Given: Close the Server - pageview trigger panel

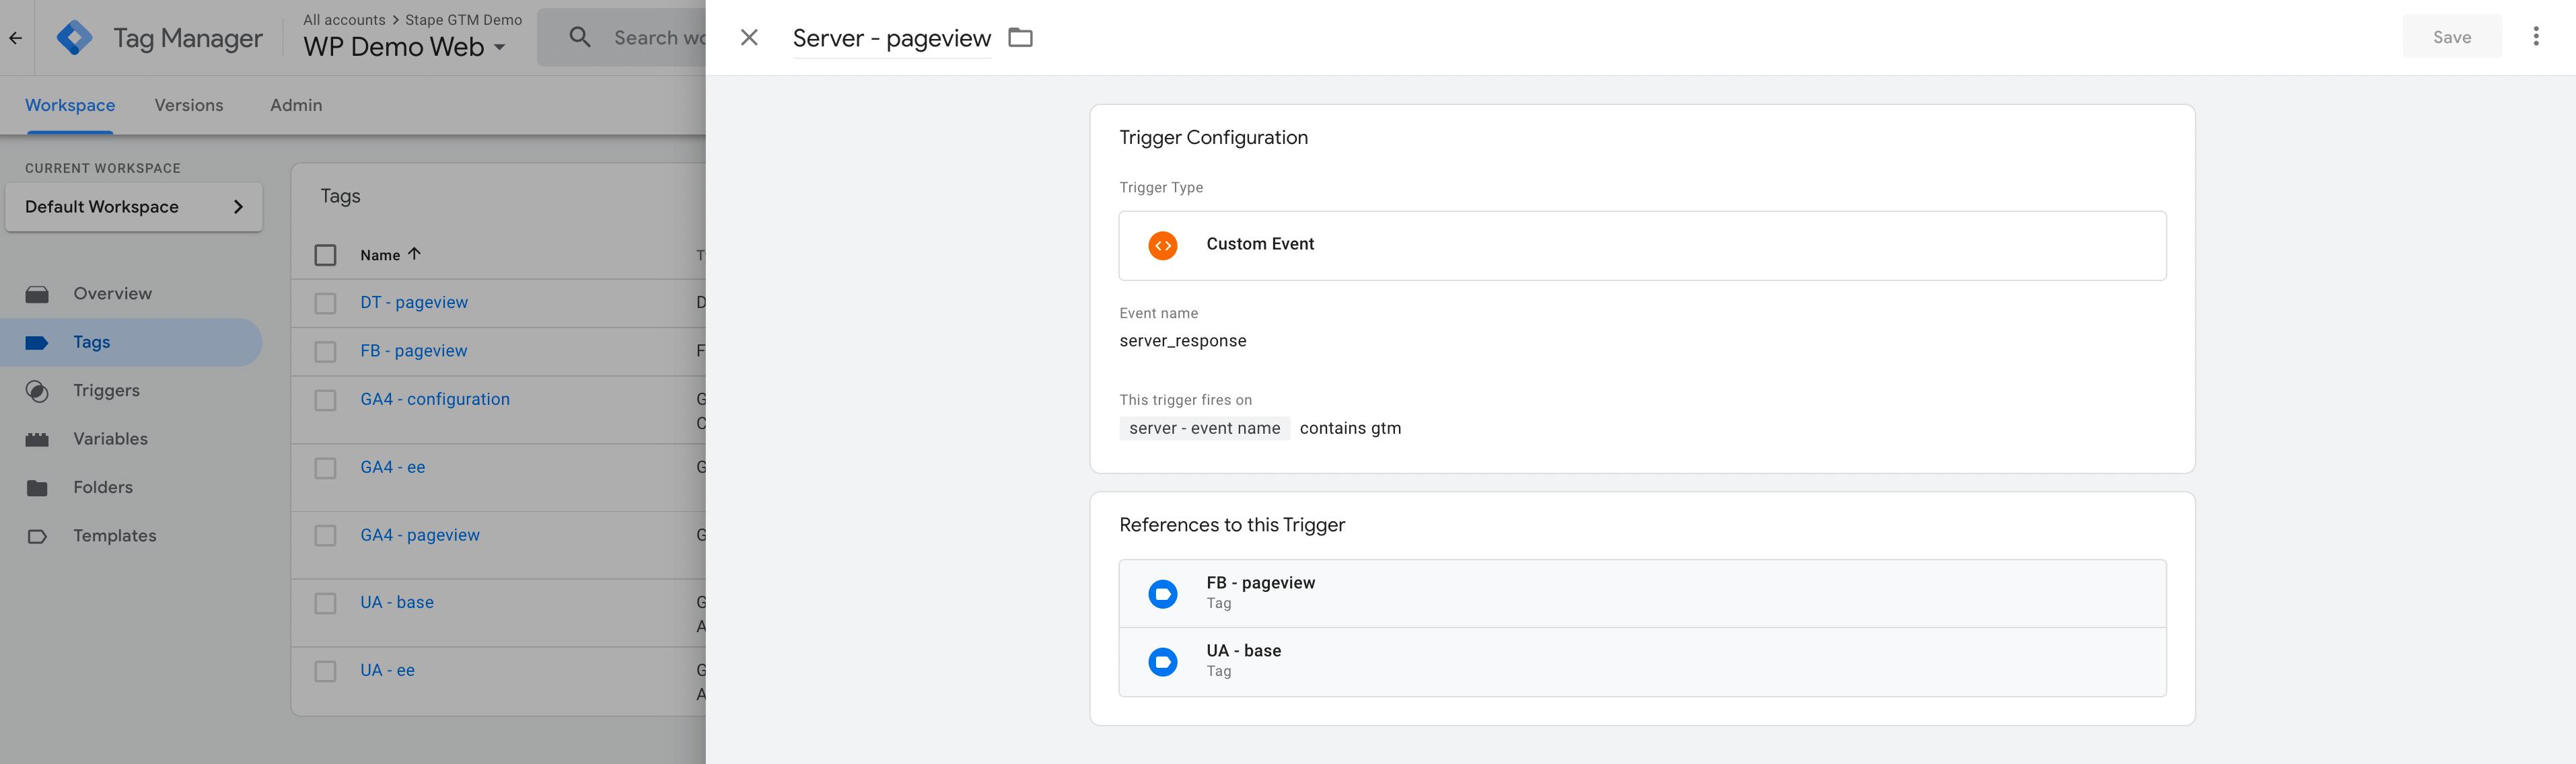Looking at the screenshot, I should click(749, 37).
